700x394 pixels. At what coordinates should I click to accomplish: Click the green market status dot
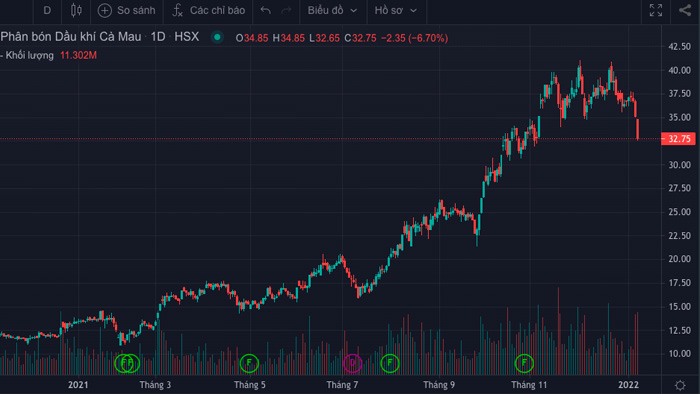tap(217, 37)
